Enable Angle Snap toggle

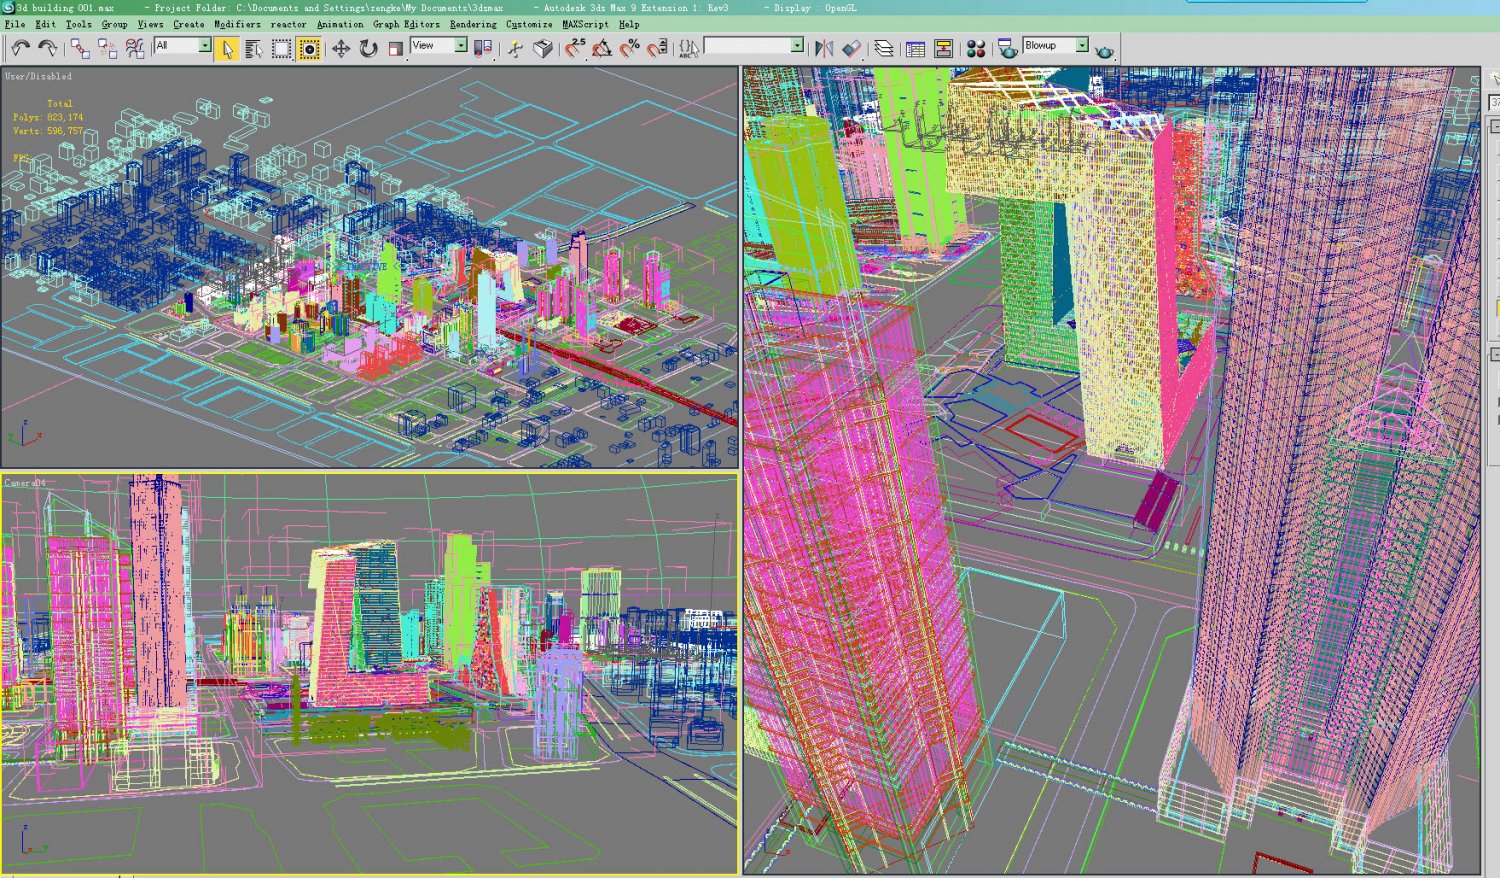click(603, 45)
